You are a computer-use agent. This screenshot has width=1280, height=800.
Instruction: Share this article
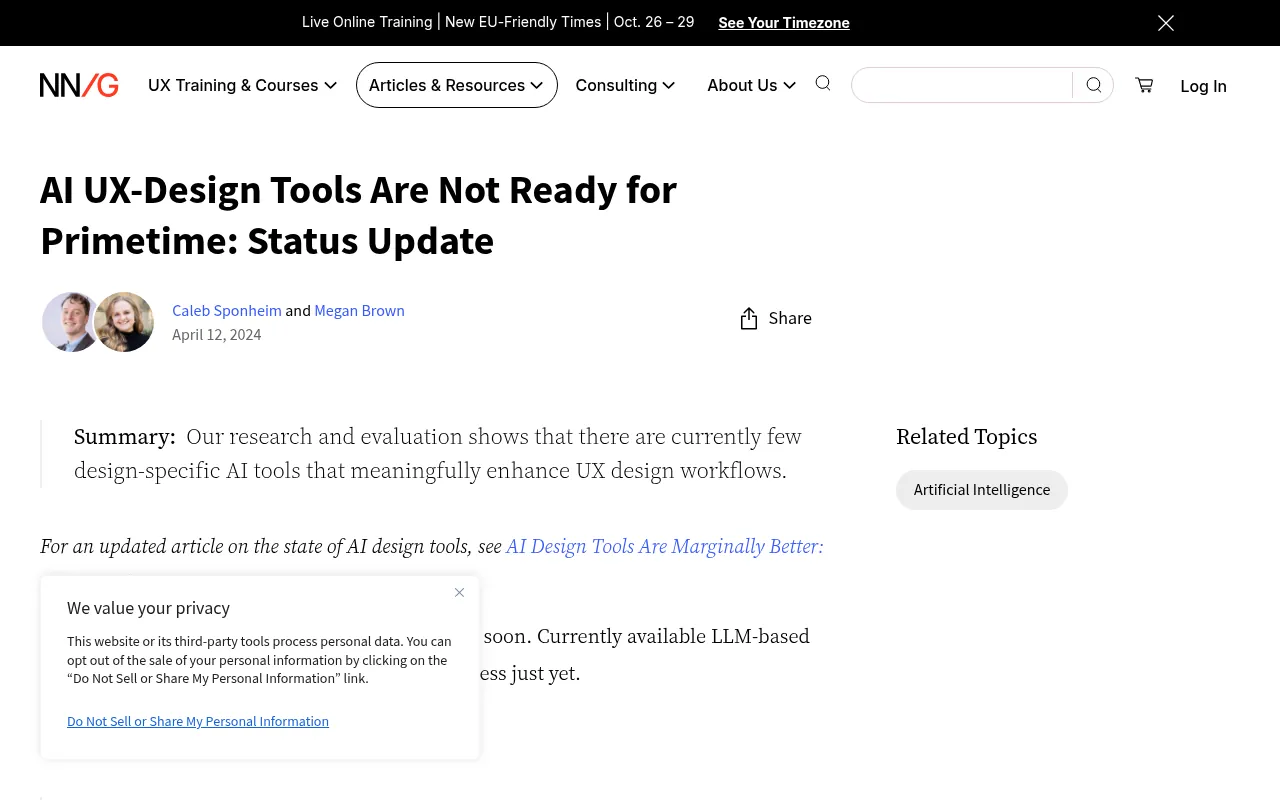pos(775,318)
